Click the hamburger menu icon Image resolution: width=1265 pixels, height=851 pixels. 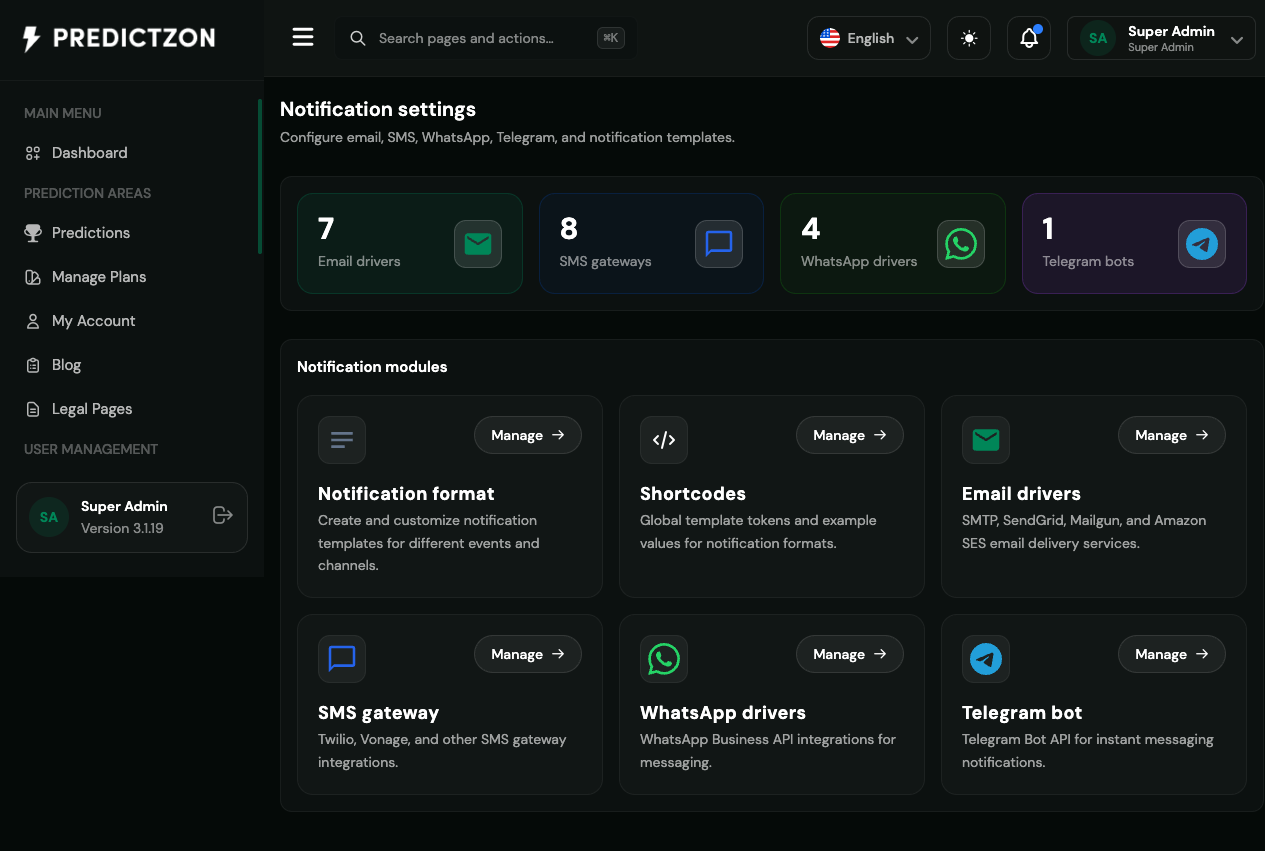tap(303, 38)
